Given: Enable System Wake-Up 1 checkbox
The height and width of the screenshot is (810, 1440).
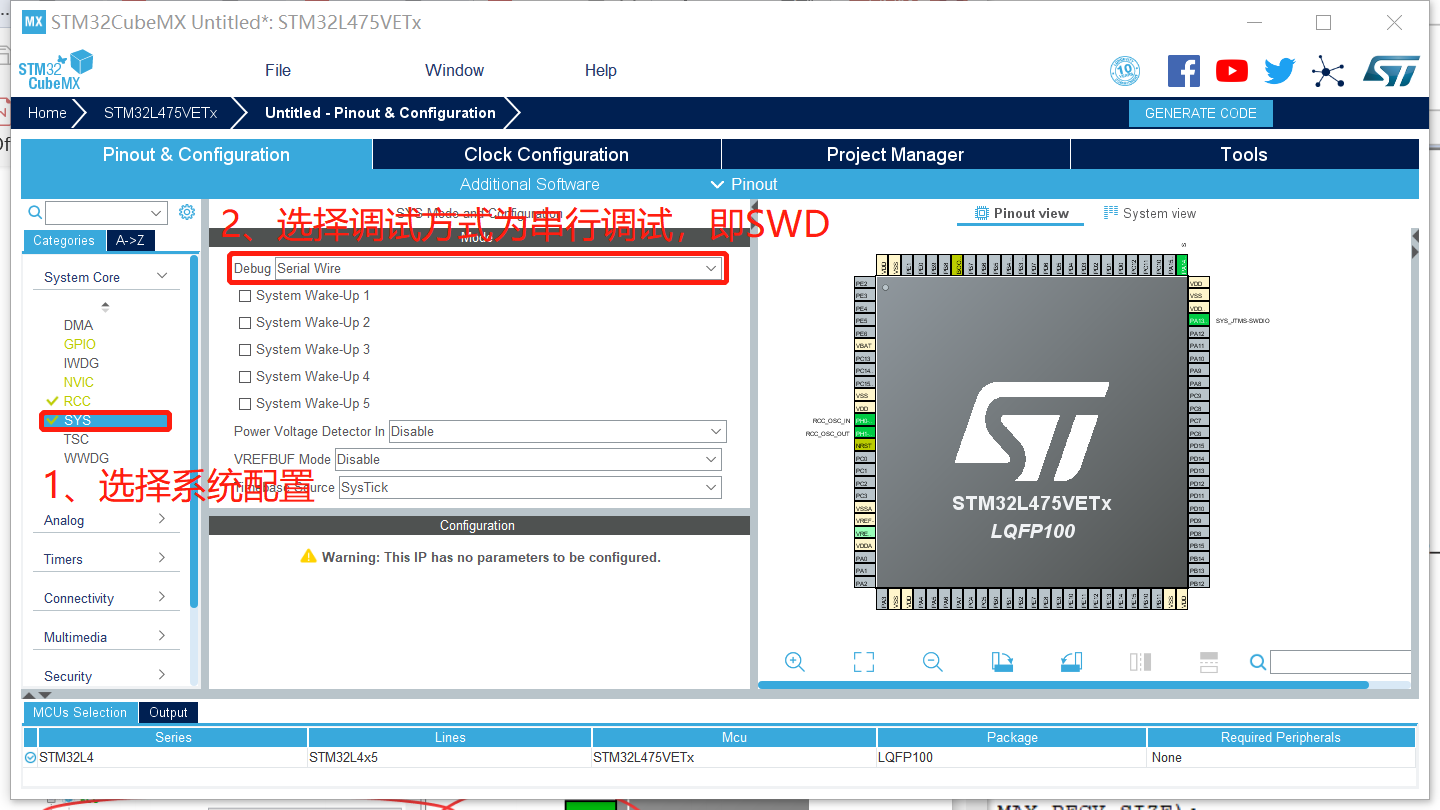Looking at the screenshot, I should point(245,296).
